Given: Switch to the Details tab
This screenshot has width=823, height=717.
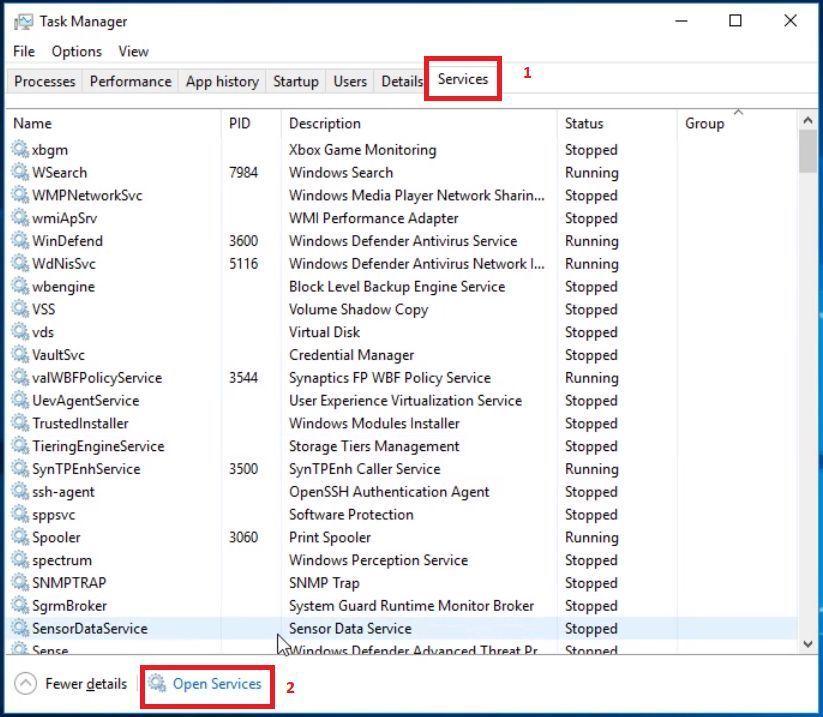Looking at the screenshot, I should (401, 81).
